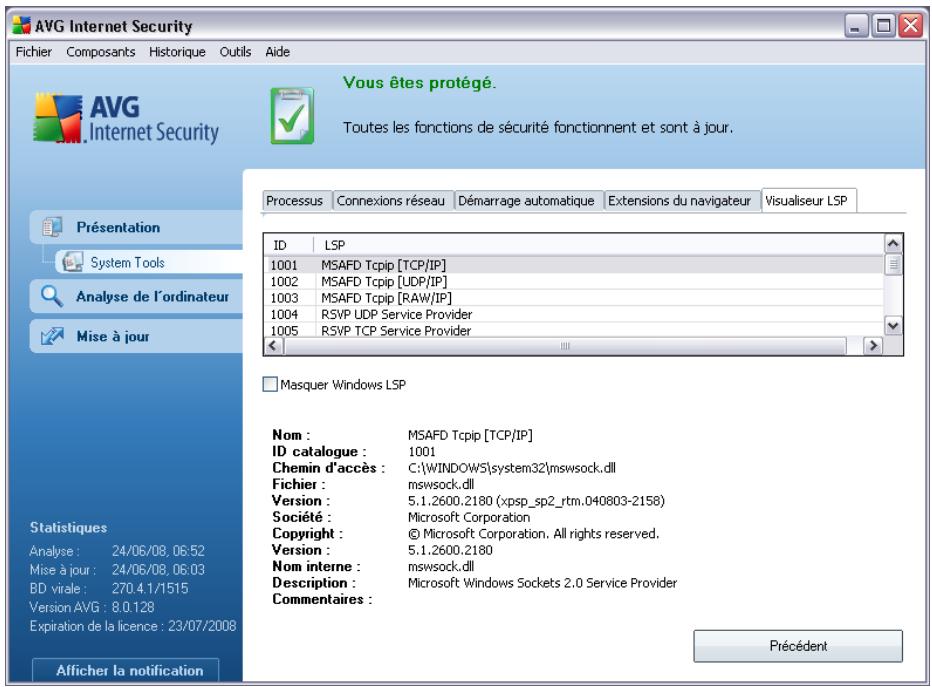Click the AVG logo in the title bar

point(22,26)
